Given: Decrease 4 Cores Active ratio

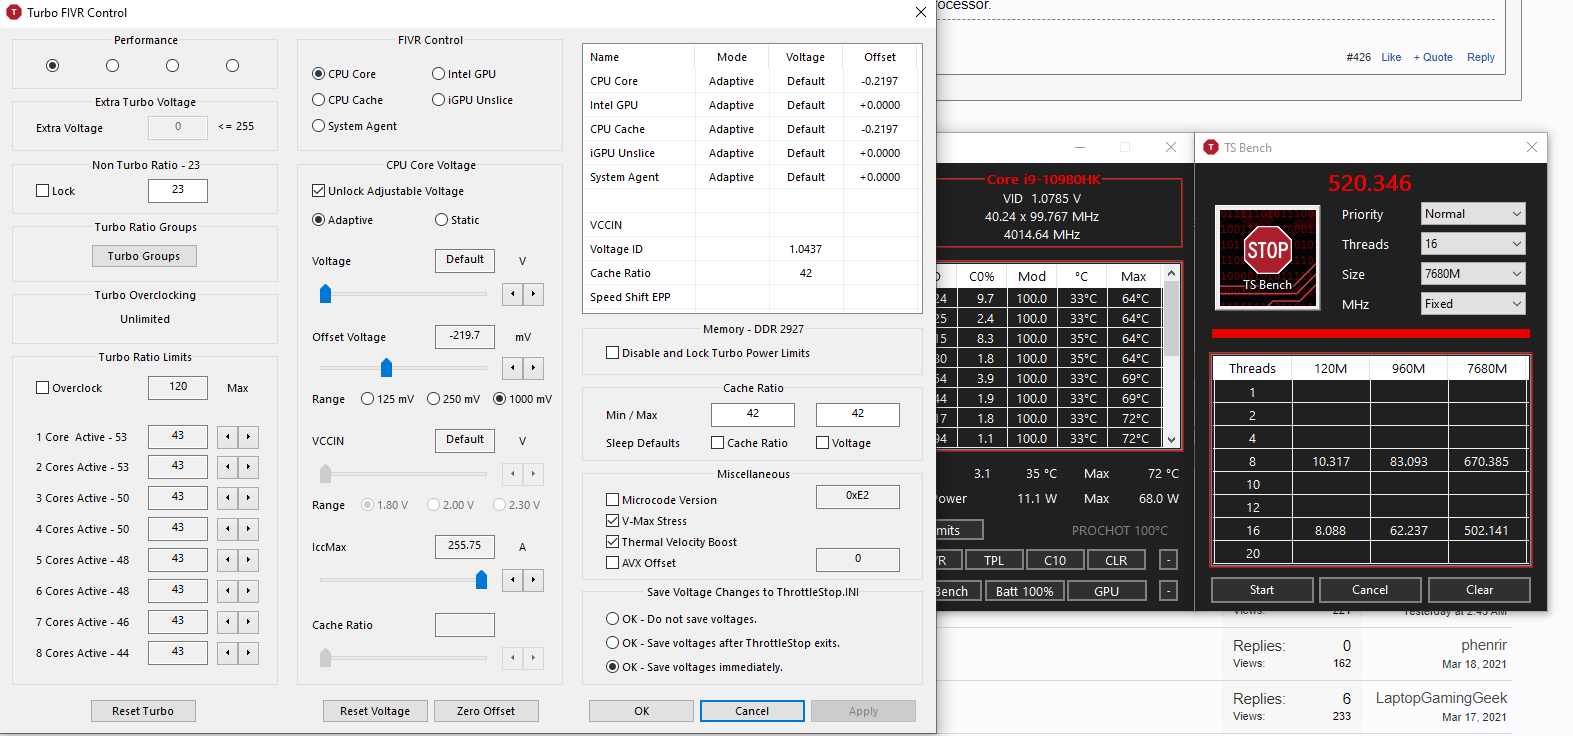Looking at the screenshot, I should 228,529.
